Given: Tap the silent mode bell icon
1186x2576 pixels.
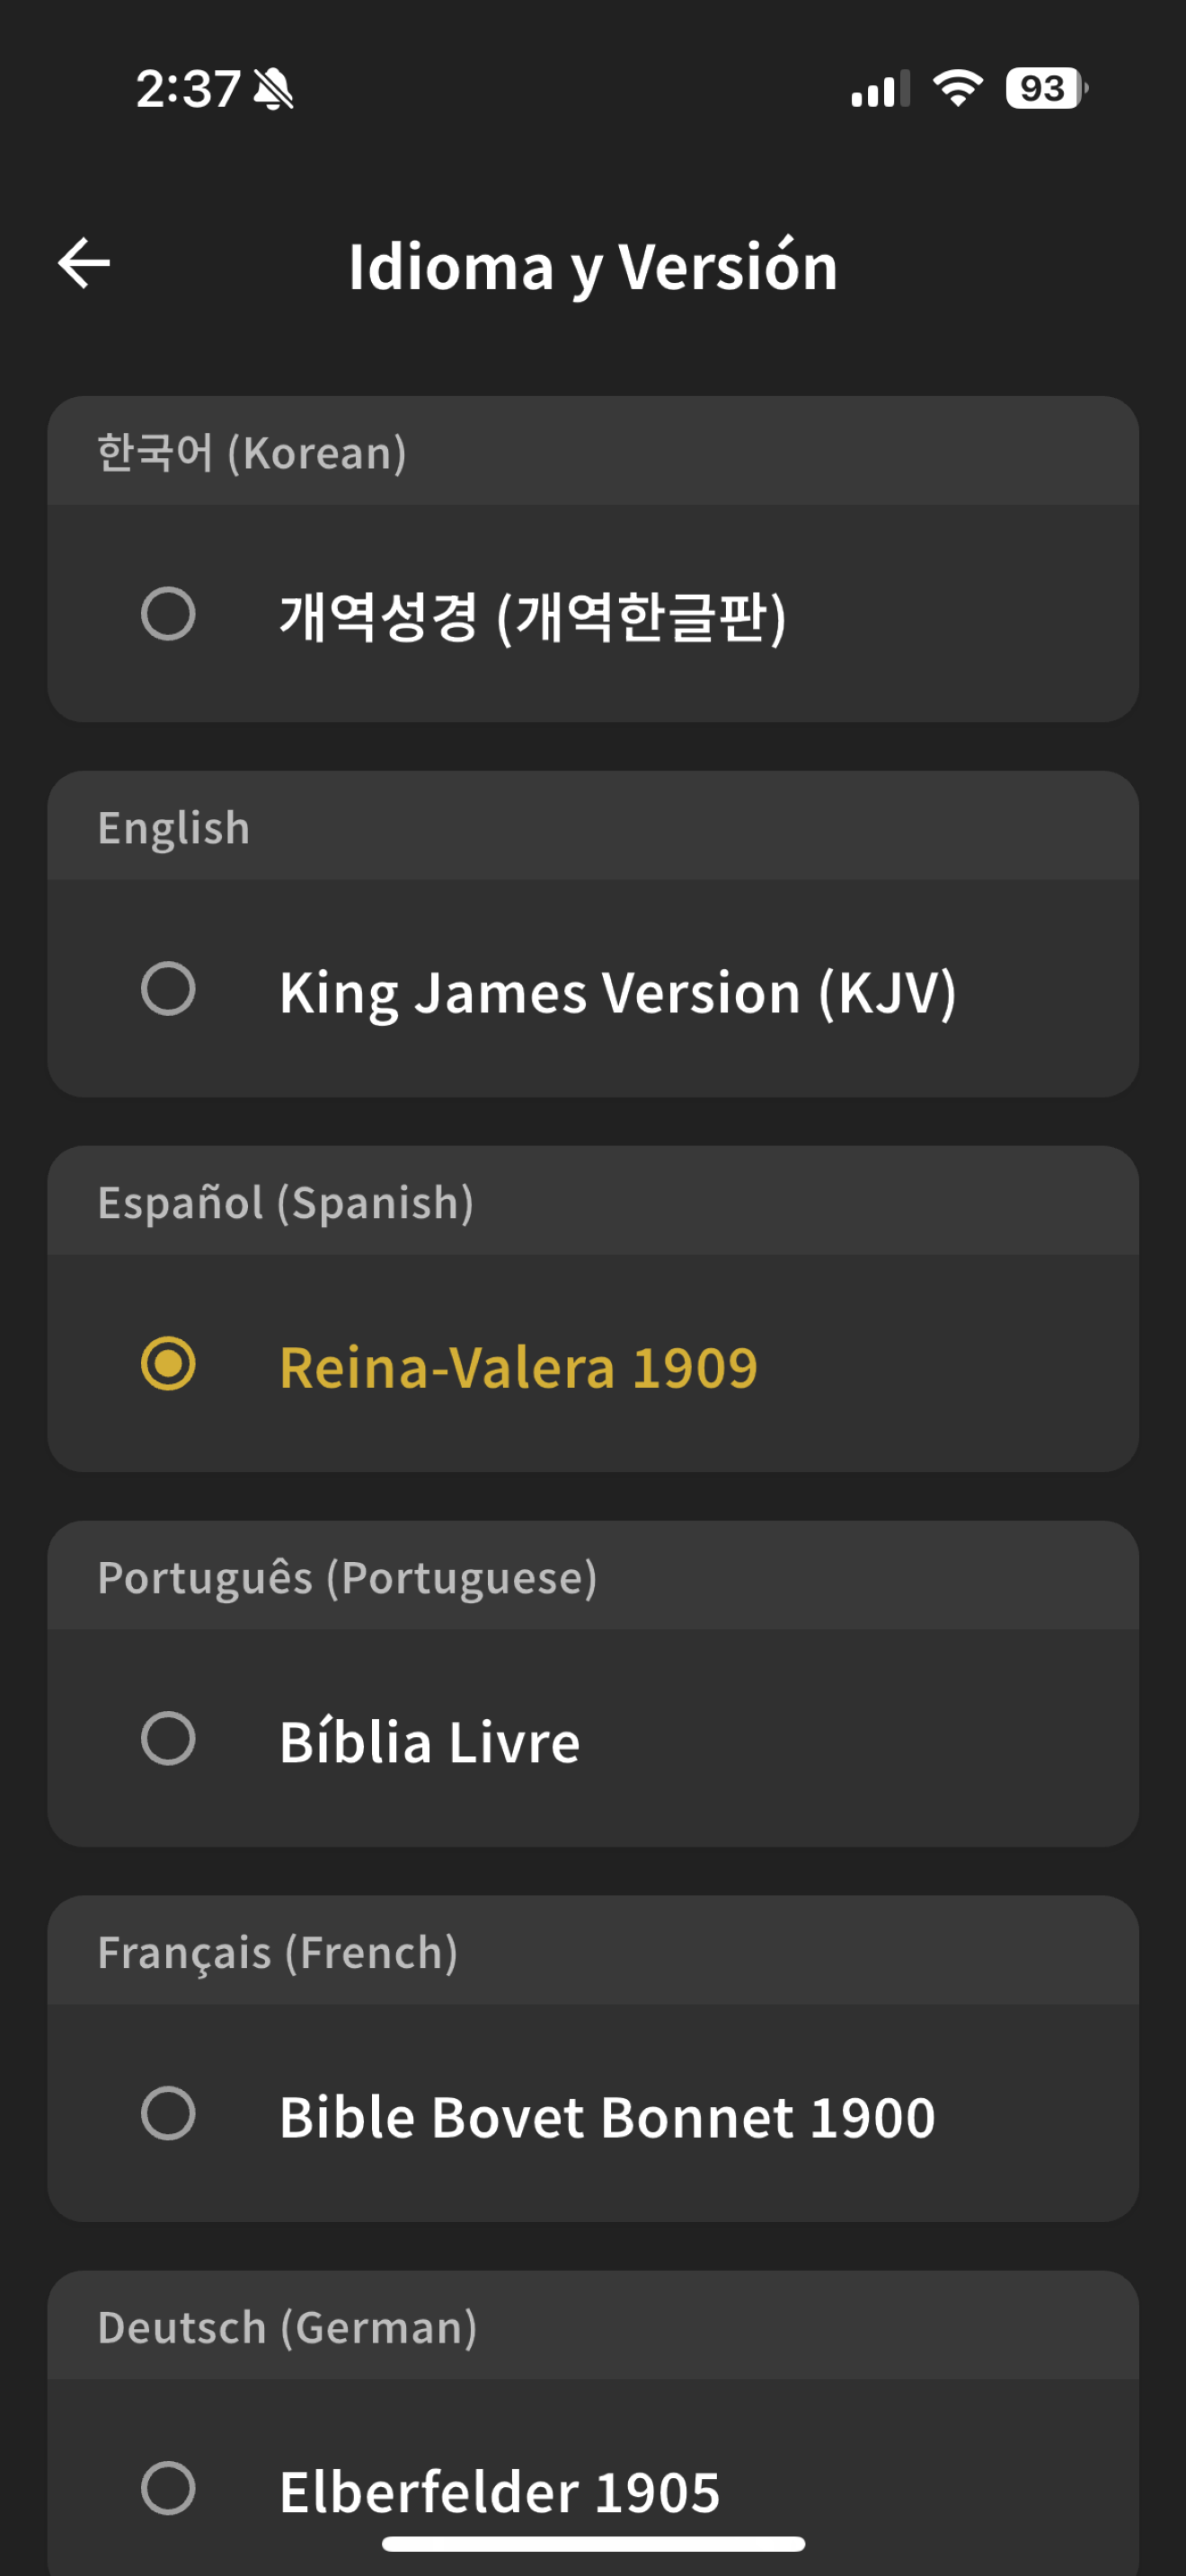Looking at the screenshot, I should (x=273, y=90).
